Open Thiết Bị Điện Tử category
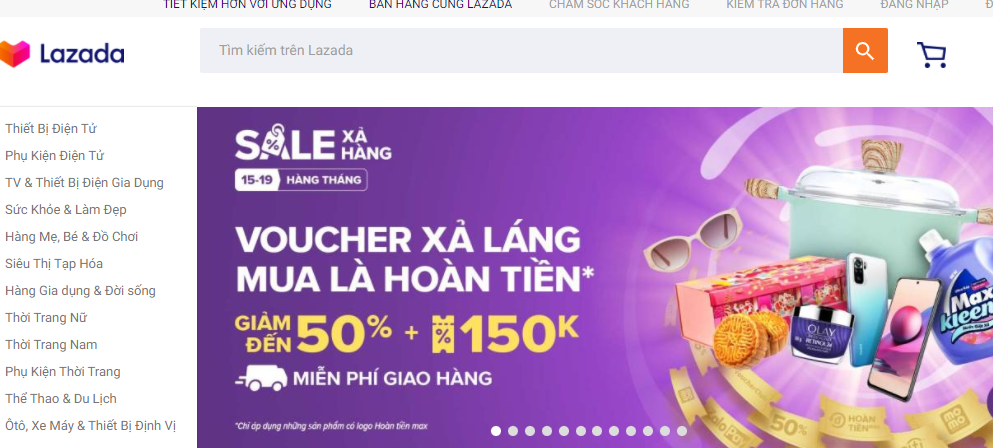993x448 pixels. (x=51, y=129)
